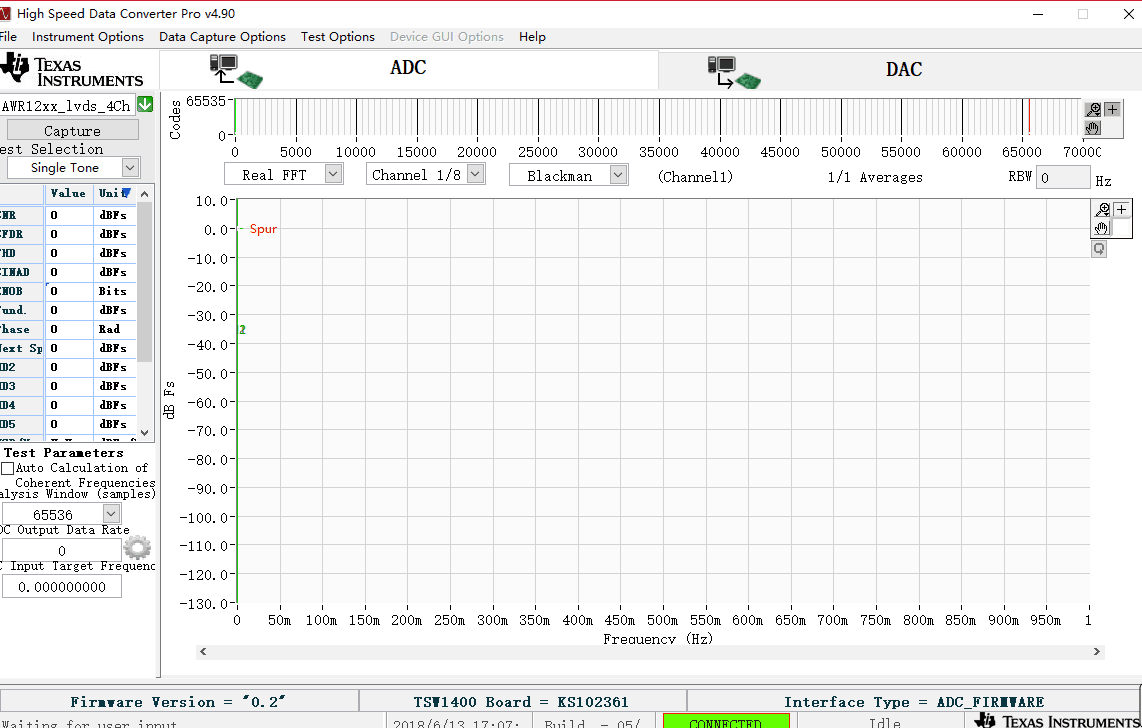Click the SINAD row value cell
The image size is (1142, 728).
coord(69,272)
